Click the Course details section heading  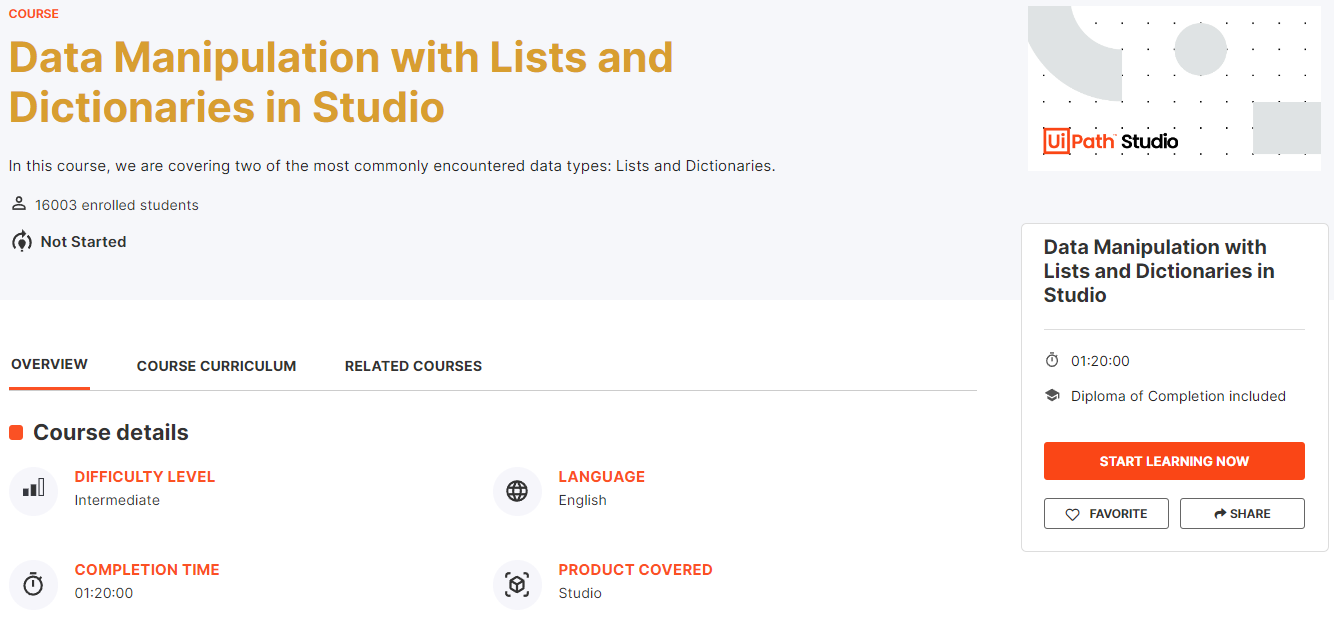coord(110,433)
